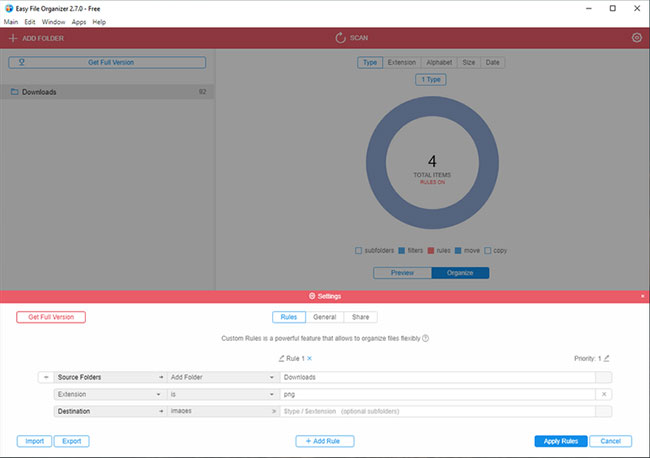Toggle the subfolders checkbox
Screen dimensions: 650x458
(359, 250)
